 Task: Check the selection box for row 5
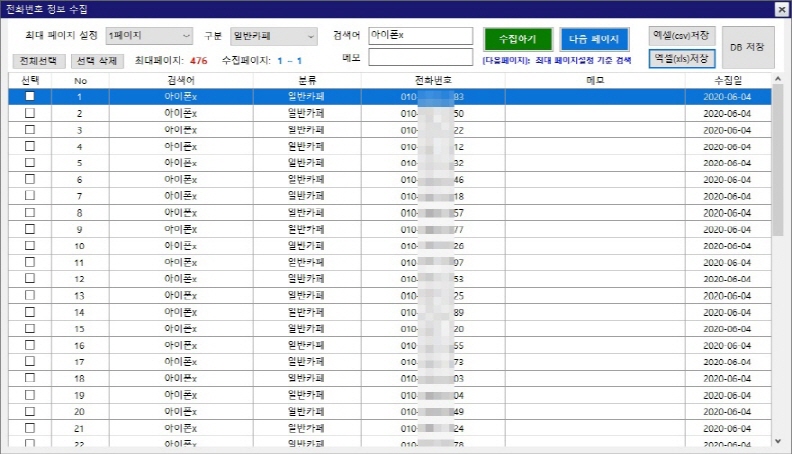(30, 163)
